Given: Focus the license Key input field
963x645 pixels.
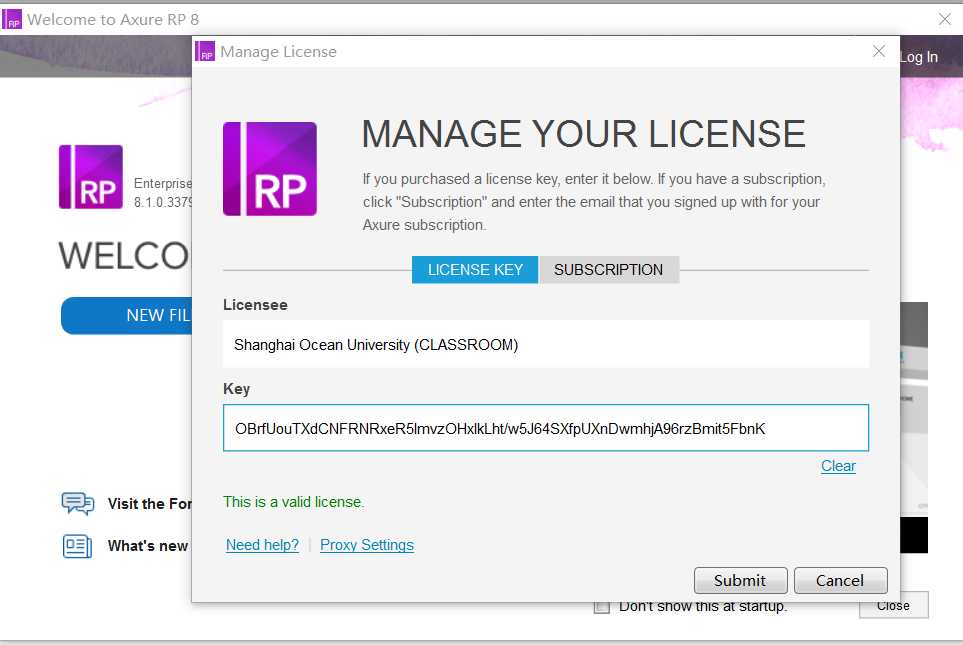Looking at the screenshot, I should (x=546, y=428).
